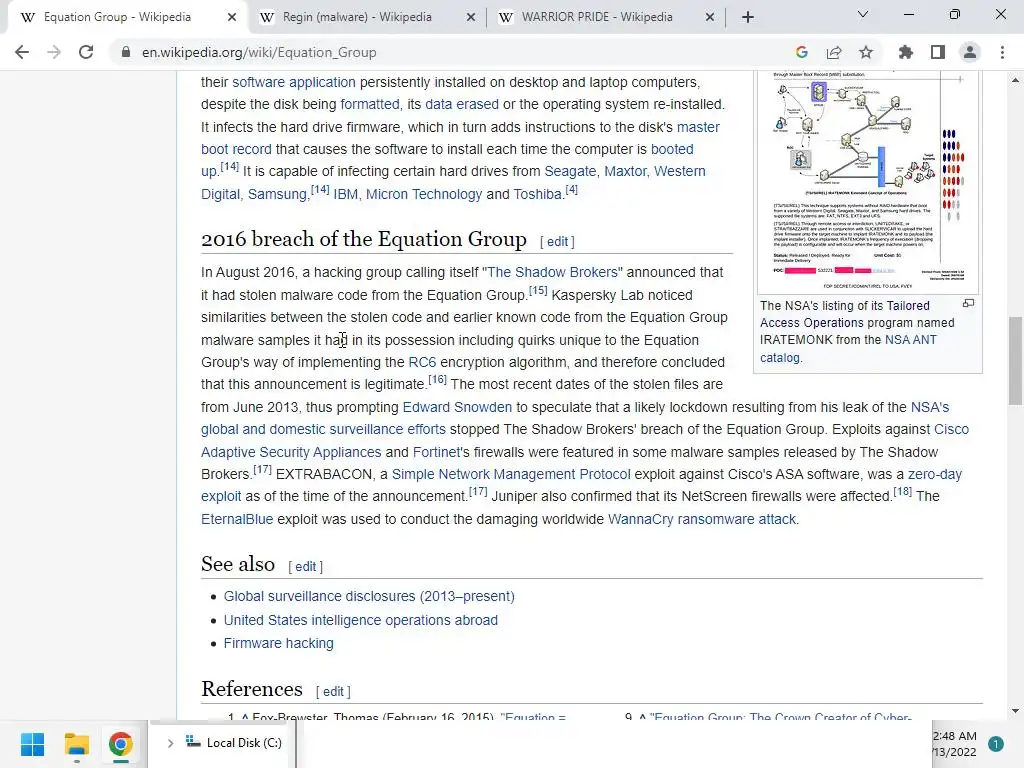This screenshot has width=1024, height=768.
Task: Click the page vertical scrollbar thumb
Action: click(x=1015, y=360)
